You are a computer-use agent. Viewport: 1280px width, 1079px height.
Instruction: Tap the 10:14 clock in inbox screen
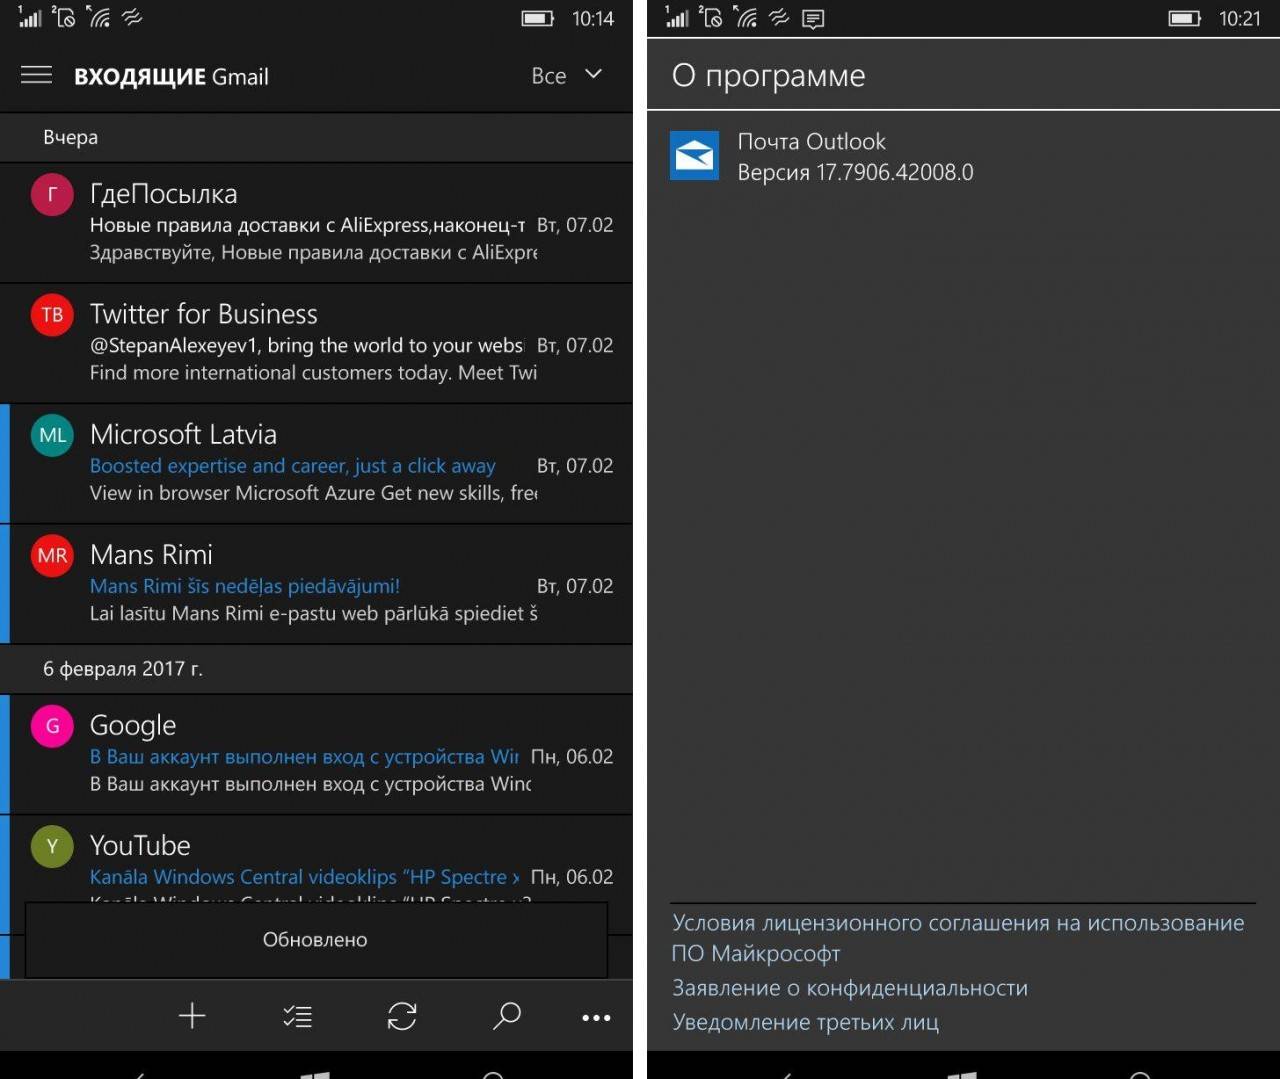click(x=593, y=18)
